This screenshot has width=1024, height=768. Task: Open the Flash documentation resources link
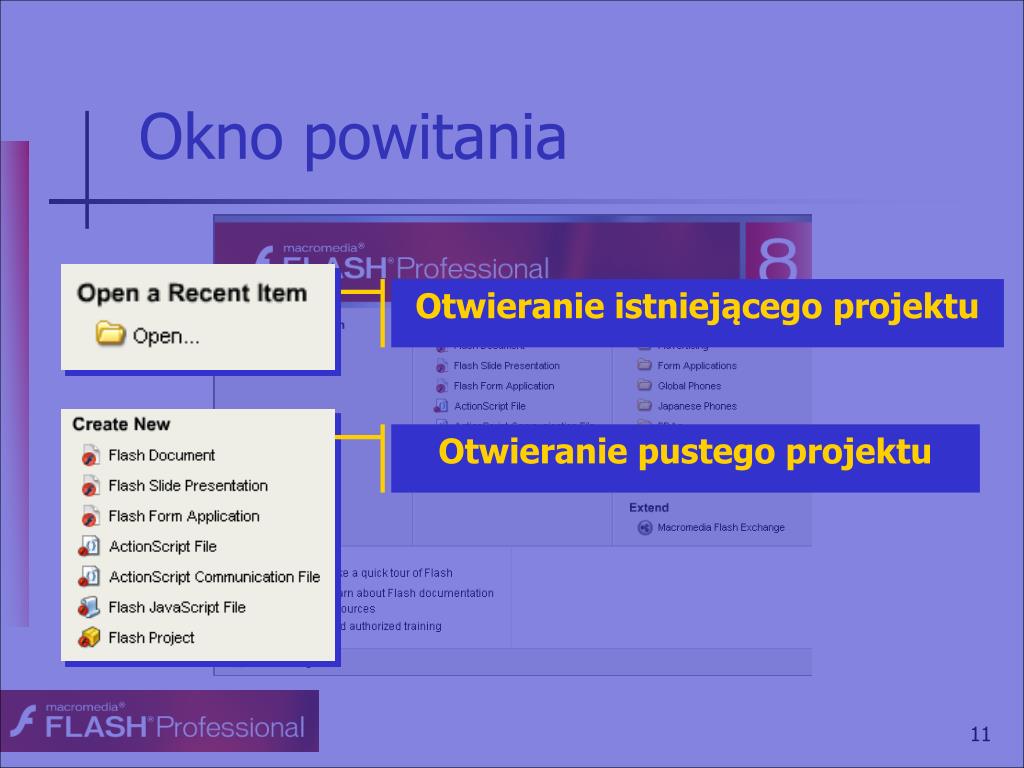[415, 601]
